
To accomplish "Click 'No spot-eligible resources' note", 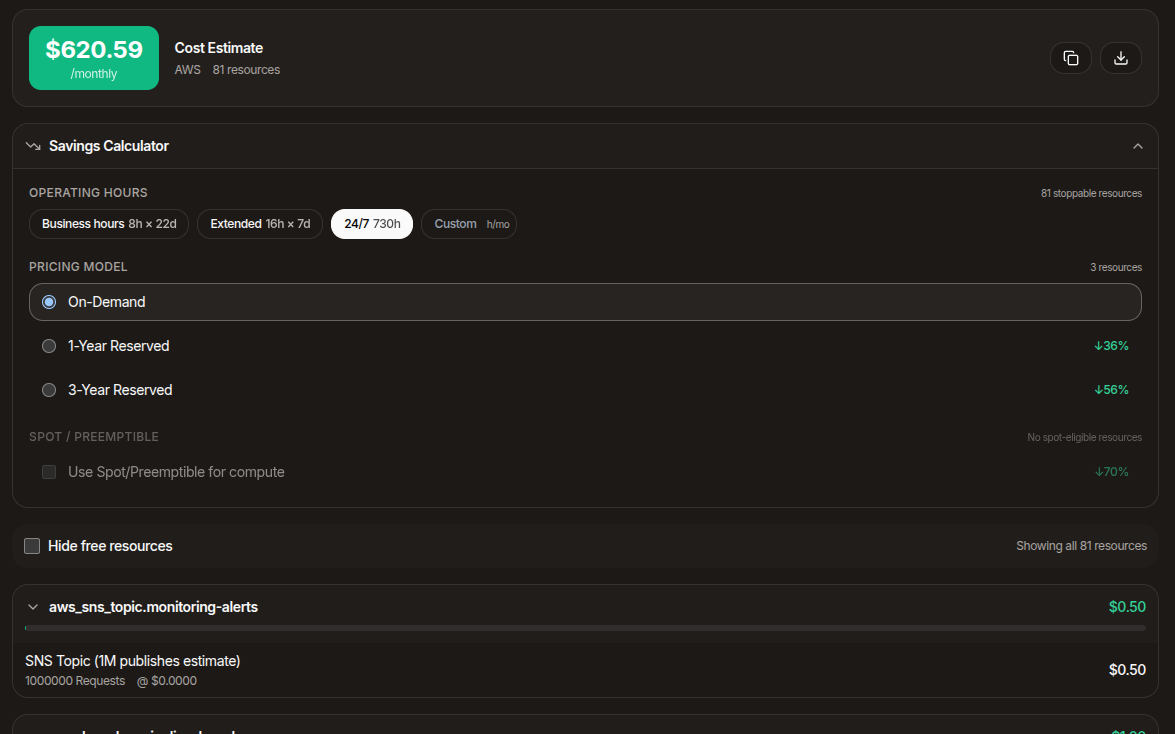I will [1084, 437].
